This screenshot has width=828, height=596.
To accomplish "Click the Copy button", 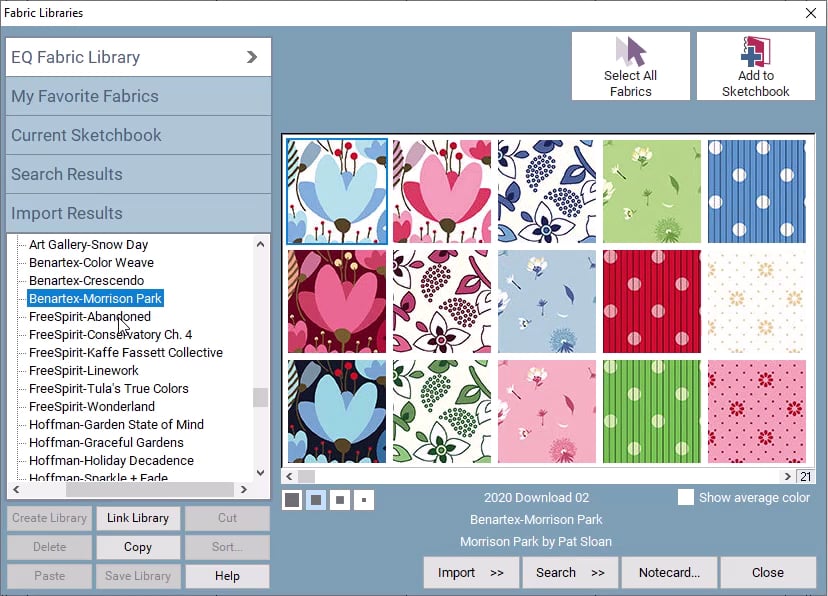I will pos(138,547).
